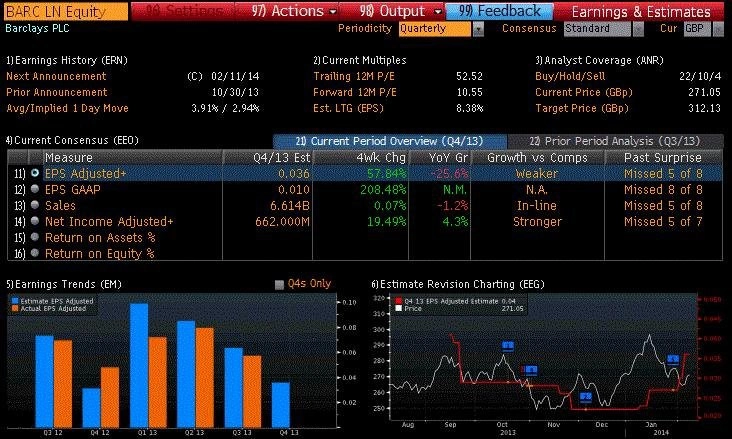The height and width of the screenshot is (439, 732).
Task: Open the Currency dropdown arrow
Action: pos(718,29)
